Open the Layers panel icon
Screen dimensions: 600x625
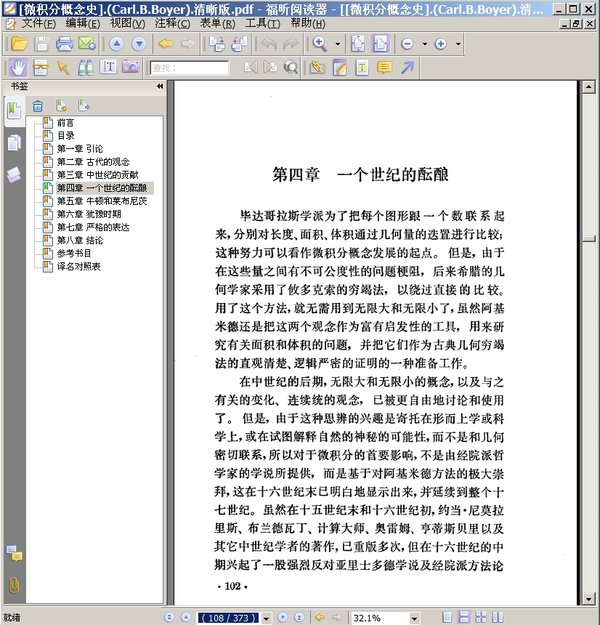(x=13, y=175)
